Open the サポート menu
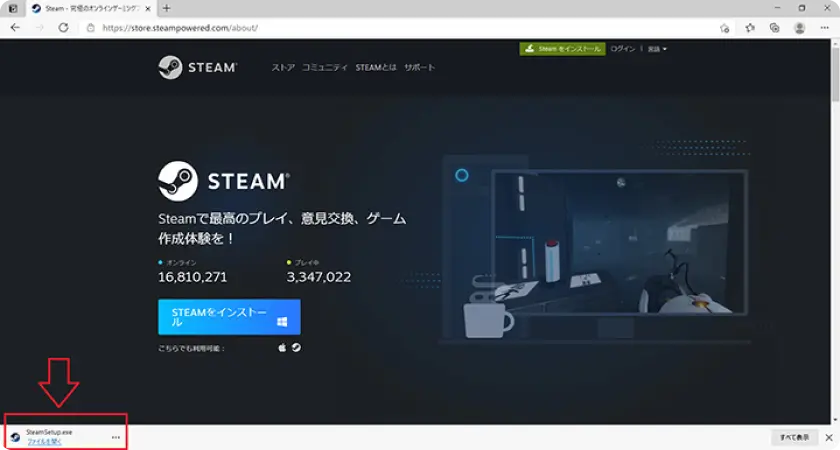The image size is (840, 450). click(x=419, y=68)
